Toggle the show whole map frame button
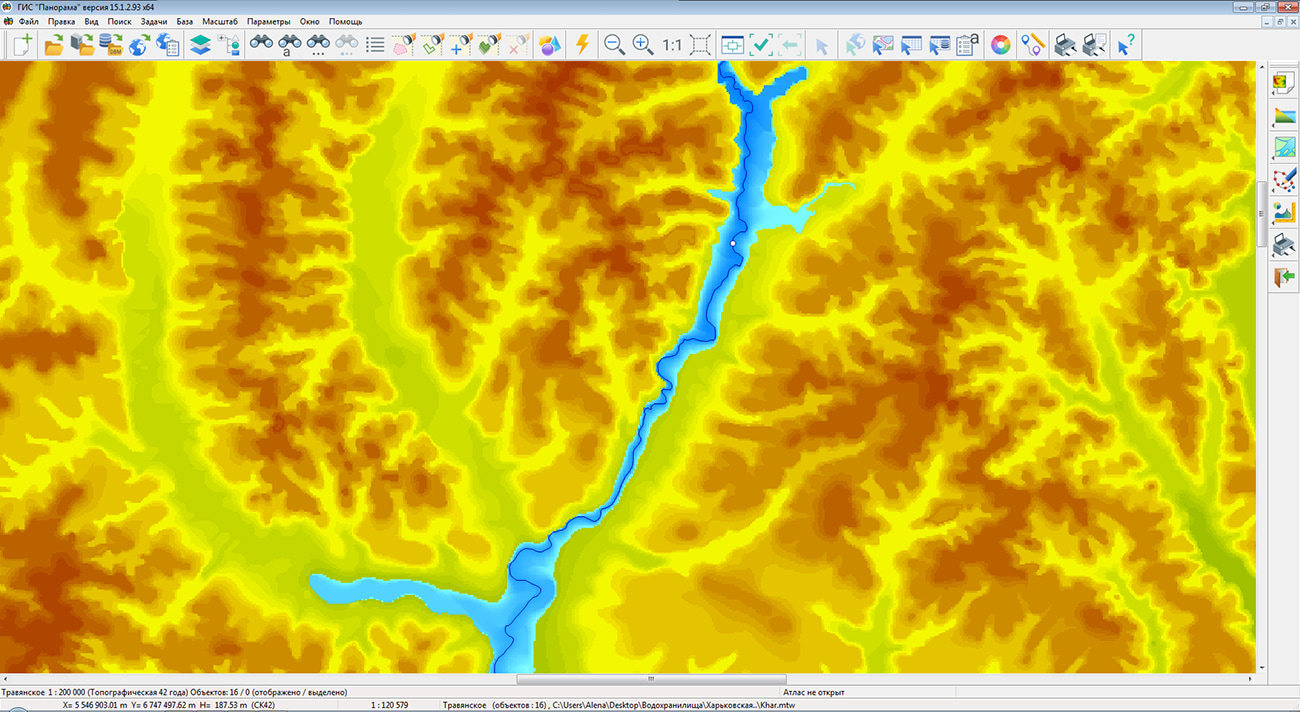The image size is (1300, 712). click(701, 45)
